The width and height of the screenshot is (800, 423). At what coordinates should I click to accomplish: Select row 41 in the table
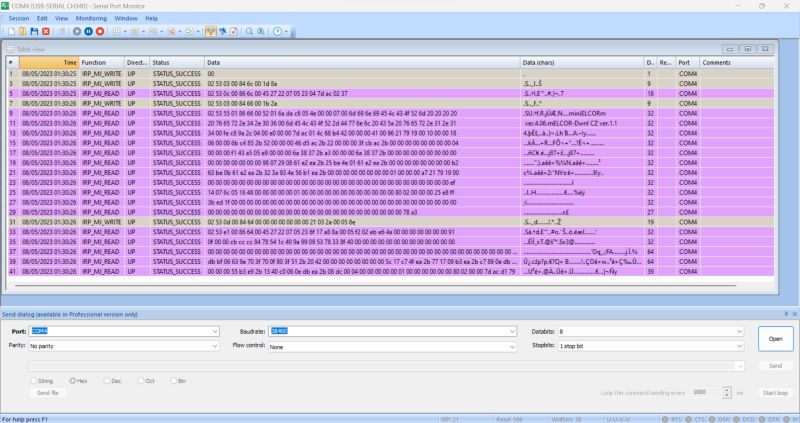point(390,271)
